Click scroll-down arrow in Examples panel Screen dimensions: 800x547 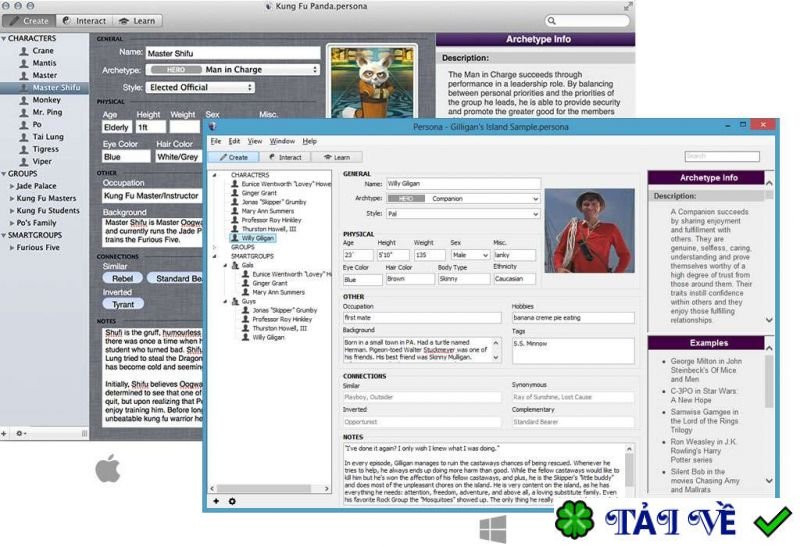pyautogui.click(x=769, y=481)
